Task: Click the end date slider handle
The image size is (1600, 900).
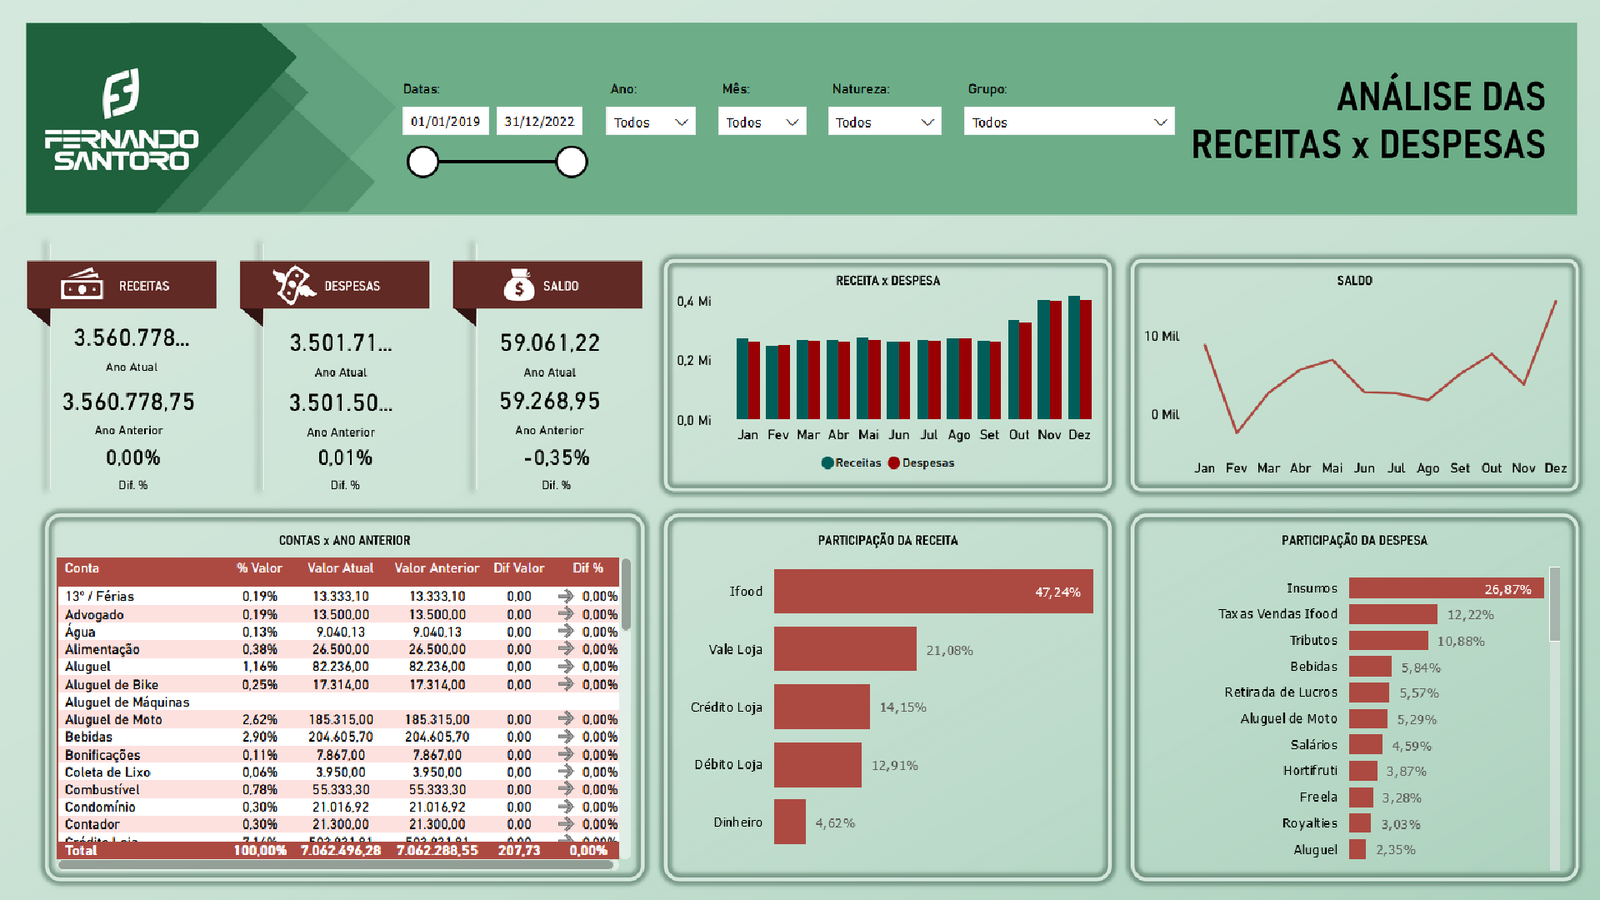Action: point(571,162)
